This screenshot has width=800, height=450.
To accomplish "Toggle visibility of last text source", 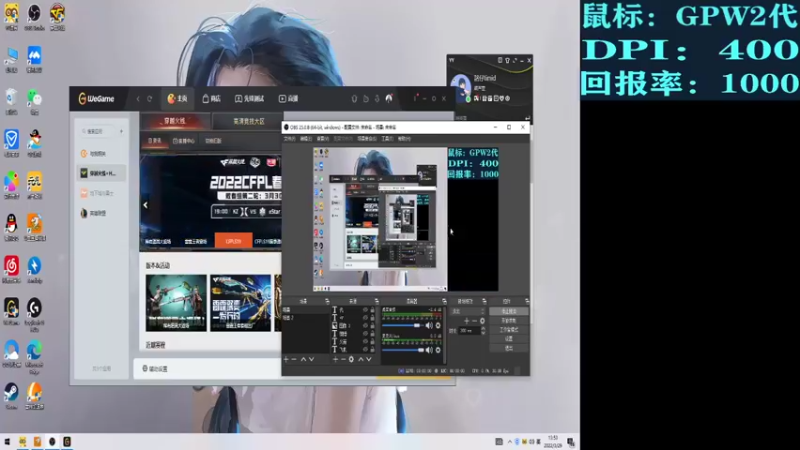I will pyautogui.click(x=365, y=349).
